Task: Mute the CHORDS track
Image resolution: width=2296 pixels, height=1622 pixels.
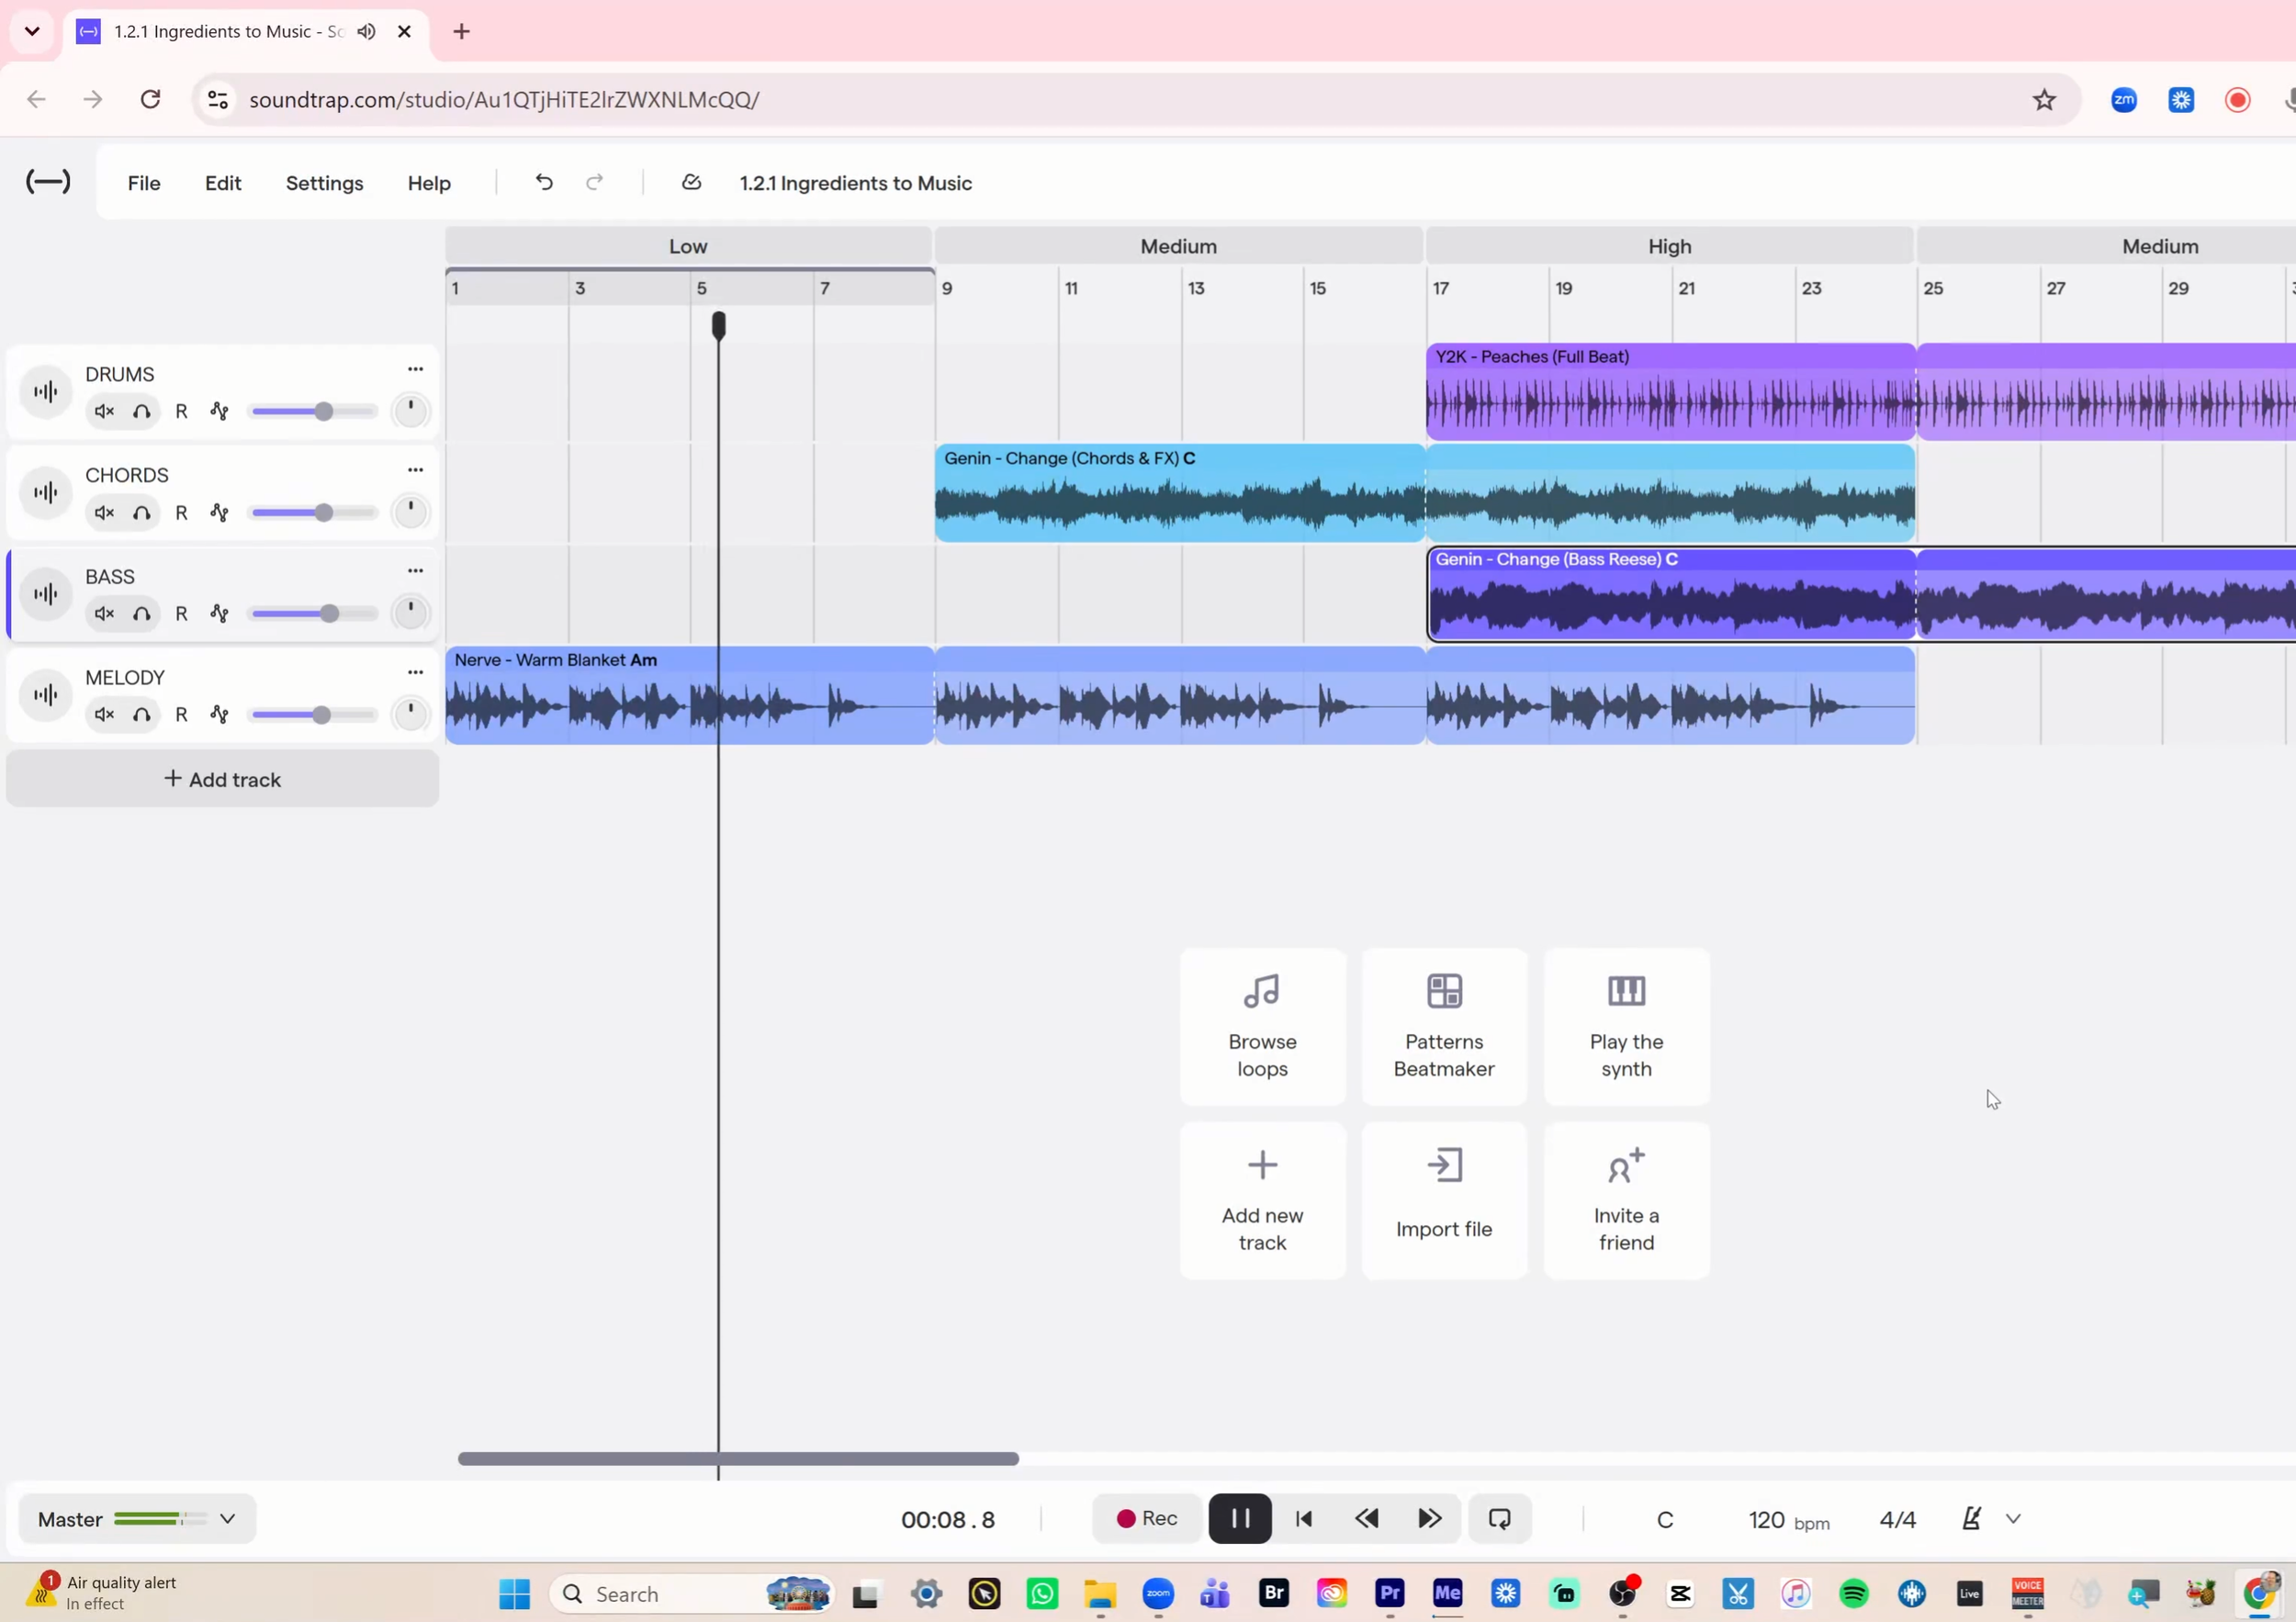Action: 104,513
